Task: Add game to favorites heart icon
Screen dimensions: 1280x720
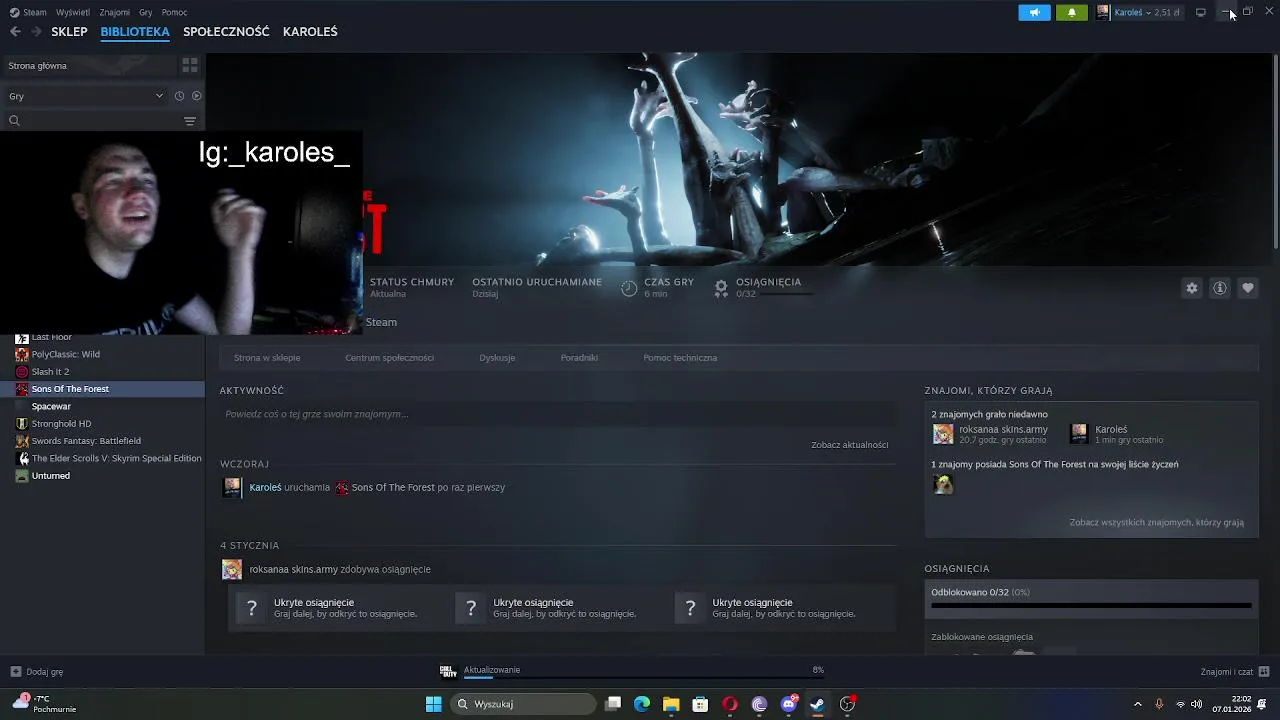Action: (x=1248, y=288)
